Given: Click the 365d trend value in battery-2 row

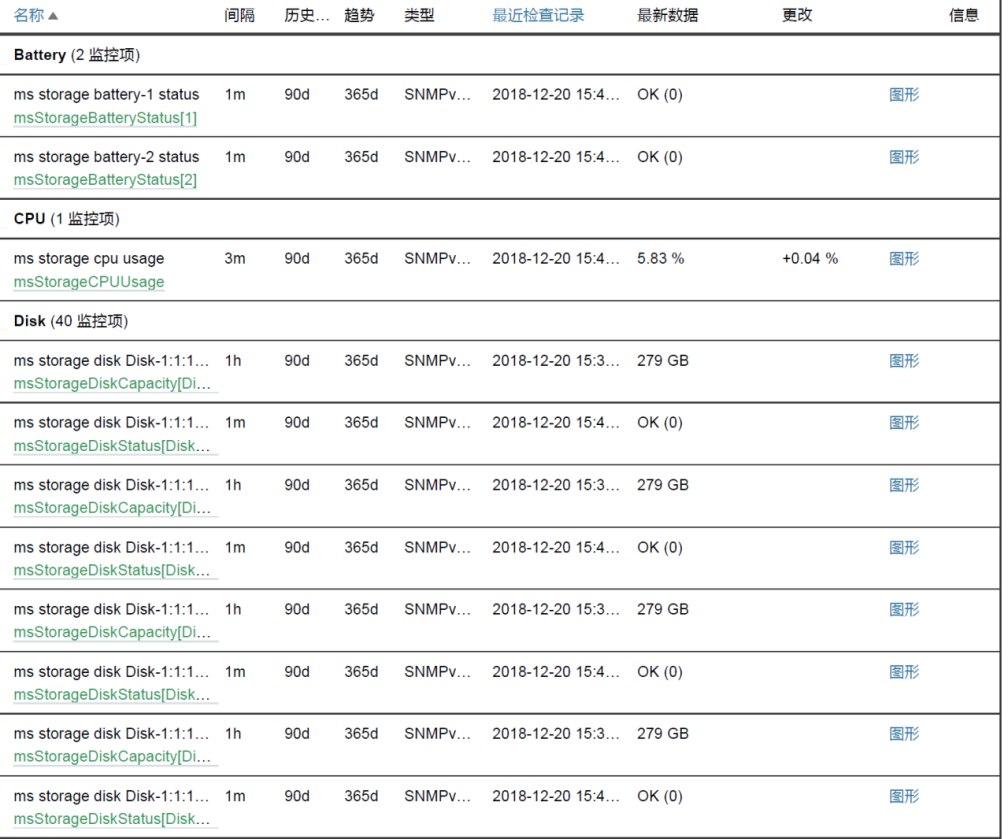Looking at the screenshot, I should (x=361, y=157).
